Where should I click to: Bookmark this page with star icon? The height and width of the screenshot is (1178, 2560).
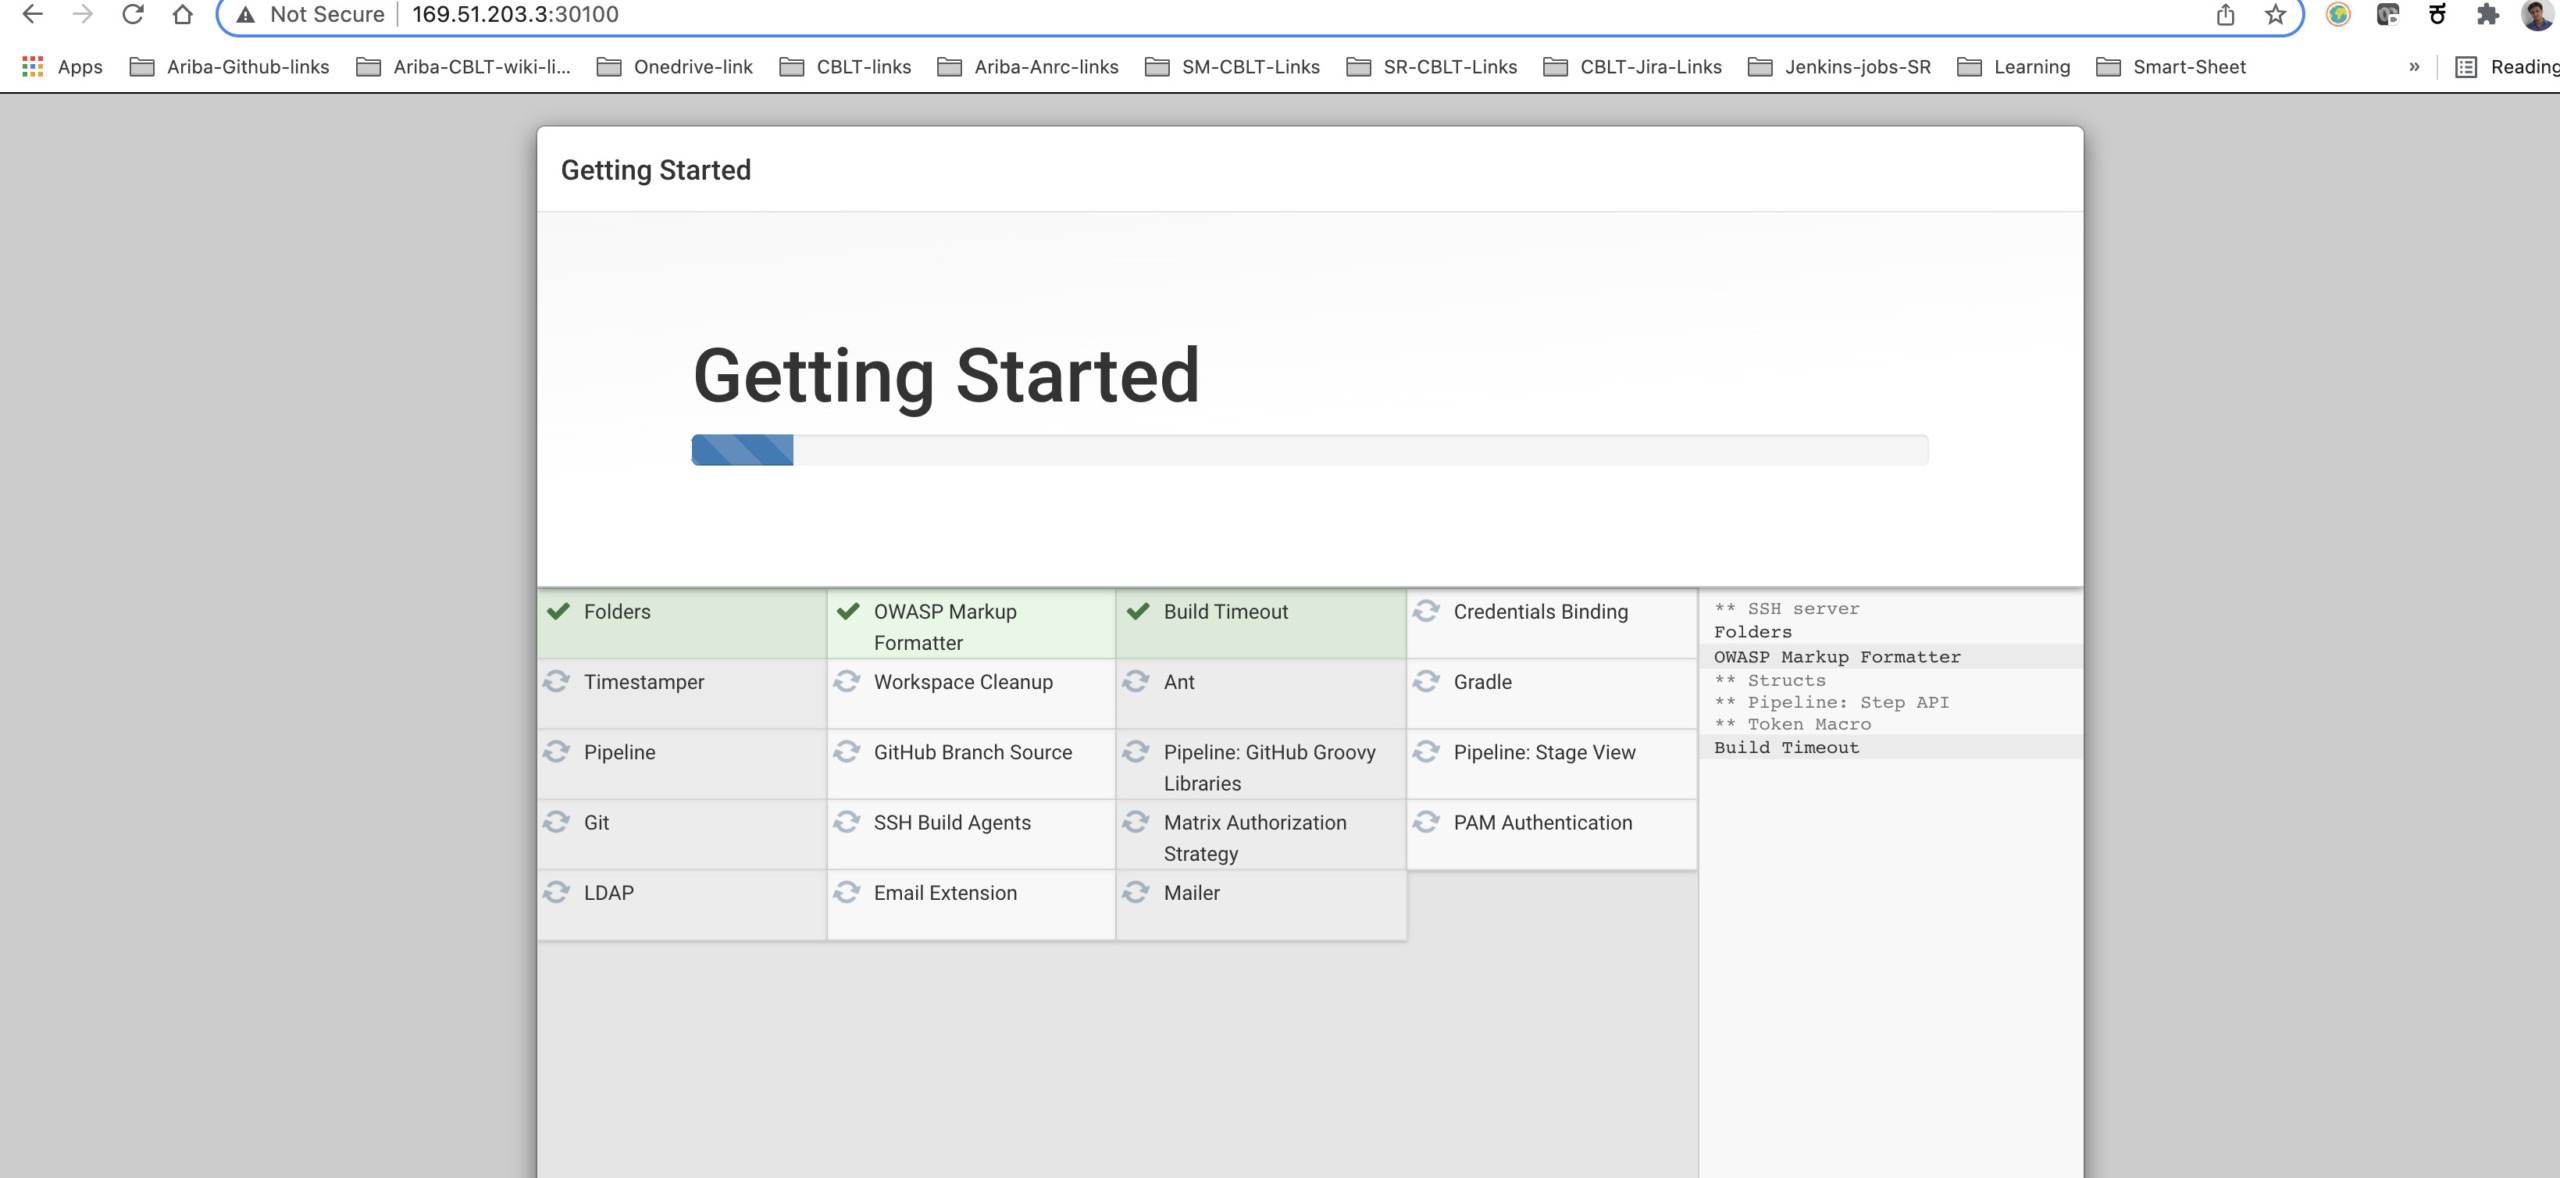coord(2275,14)
